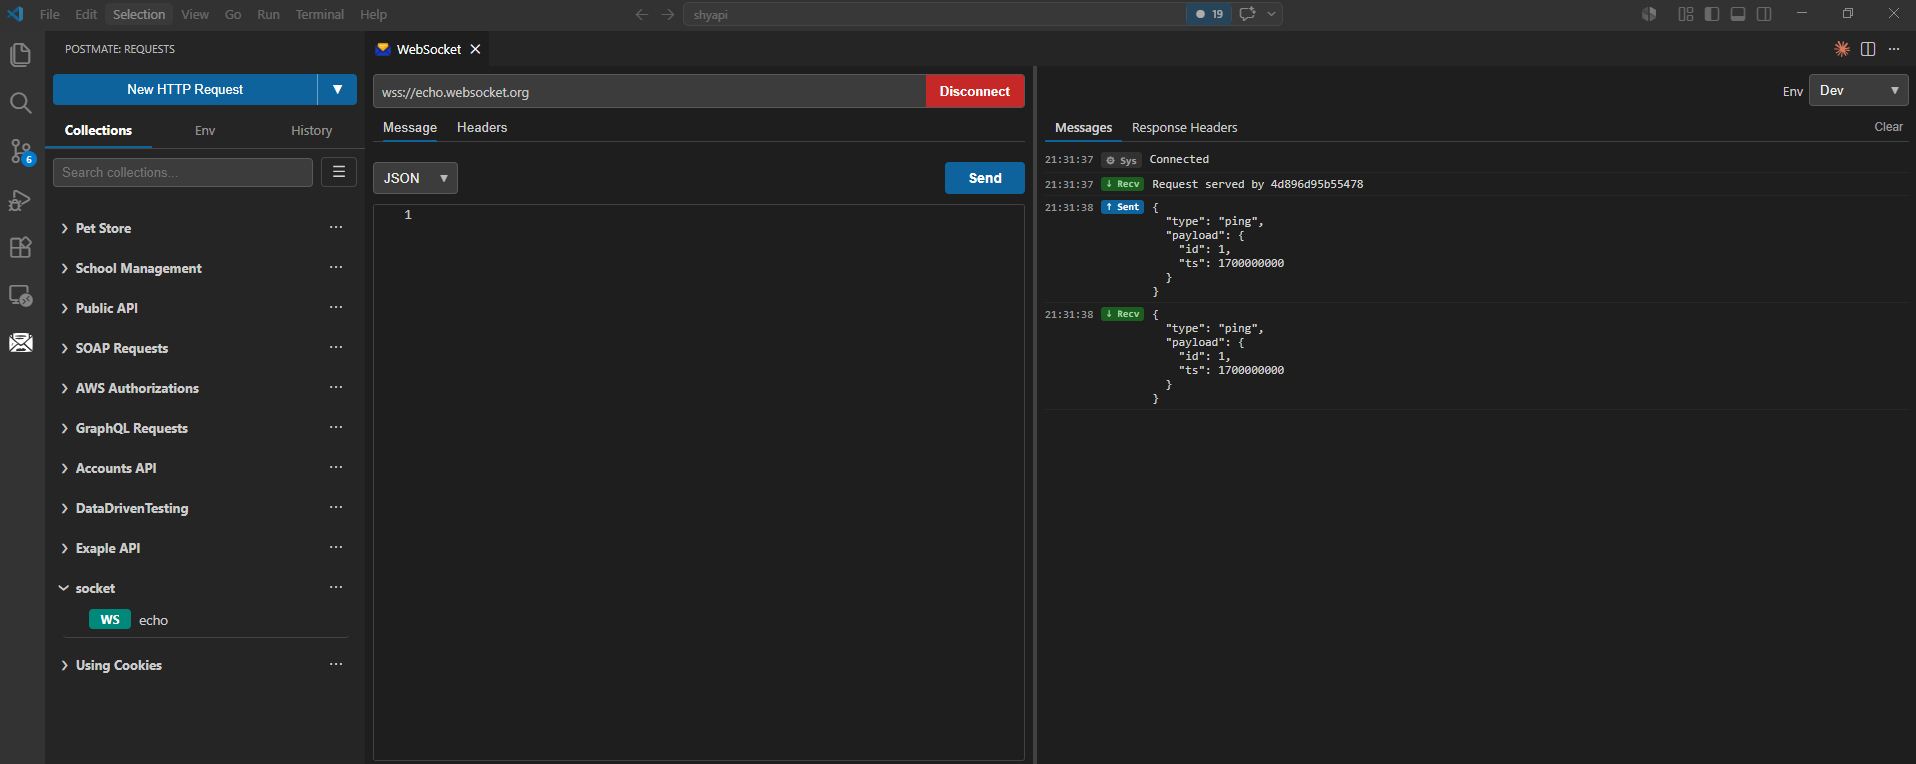
Task: Open the Explorer view in activity bar
Action: coord(21,54)
